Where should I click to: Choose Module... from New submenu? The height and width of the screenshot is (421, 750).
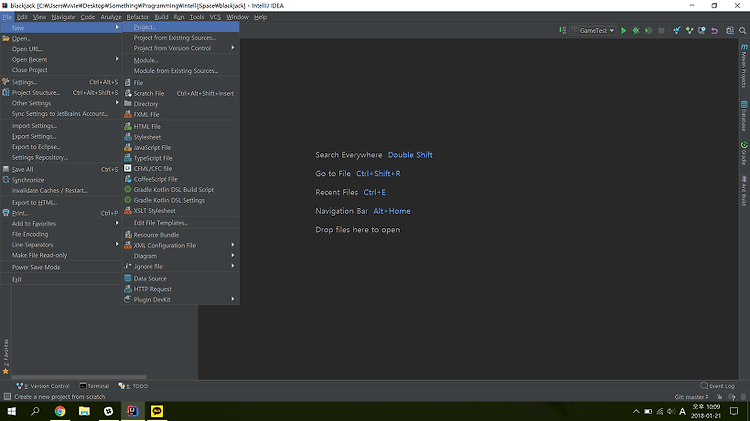pyautogui.click(x=181, y=60)
